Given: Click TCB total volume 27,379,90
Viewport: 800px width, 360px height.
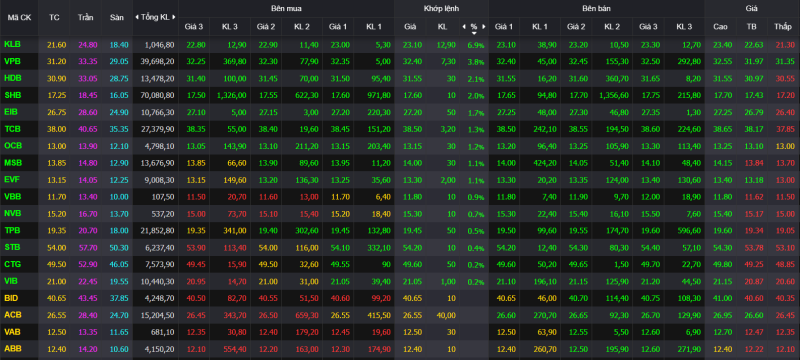Looking at the screenshot, I should click(x=159, y=130).
